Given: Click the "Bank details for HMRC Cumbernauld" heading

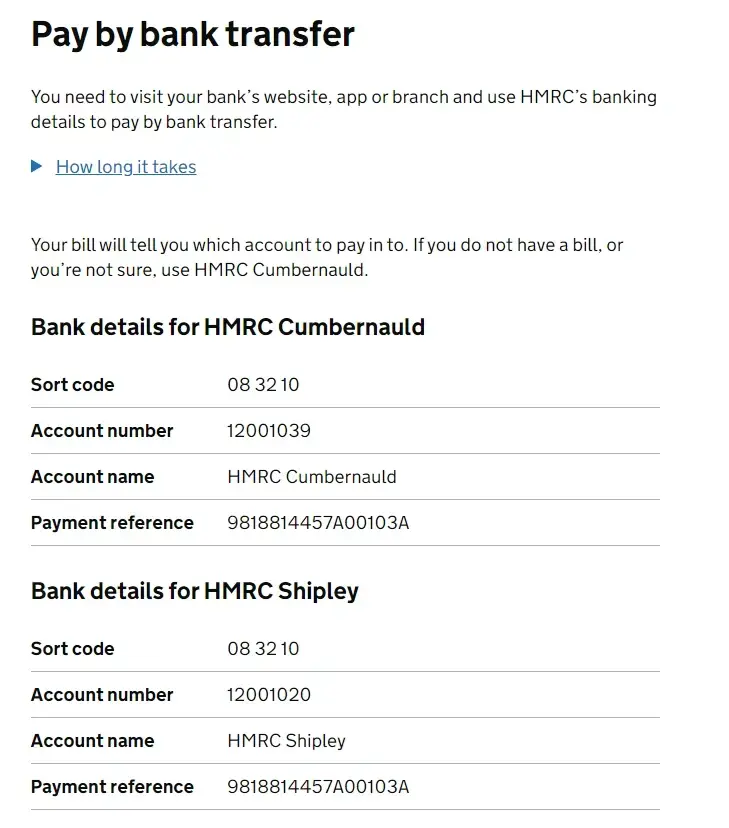Looking at the screenshot, I should 228,327.
